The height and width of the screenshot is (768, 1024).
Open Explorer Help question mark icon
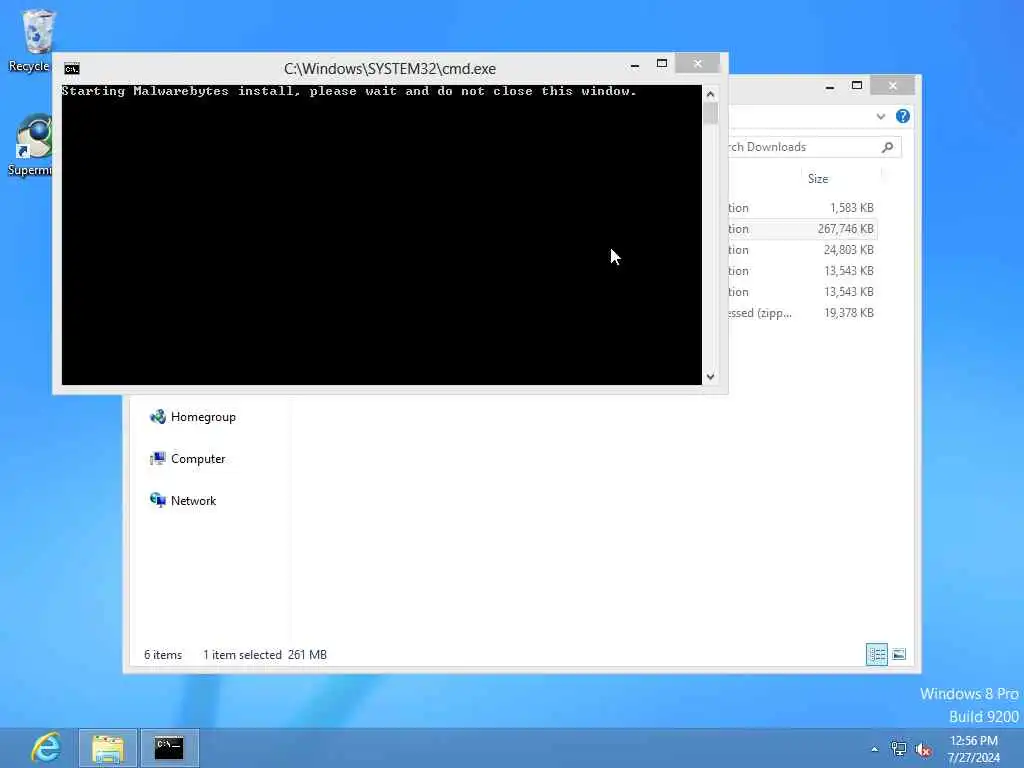click(x=903, y=116)
